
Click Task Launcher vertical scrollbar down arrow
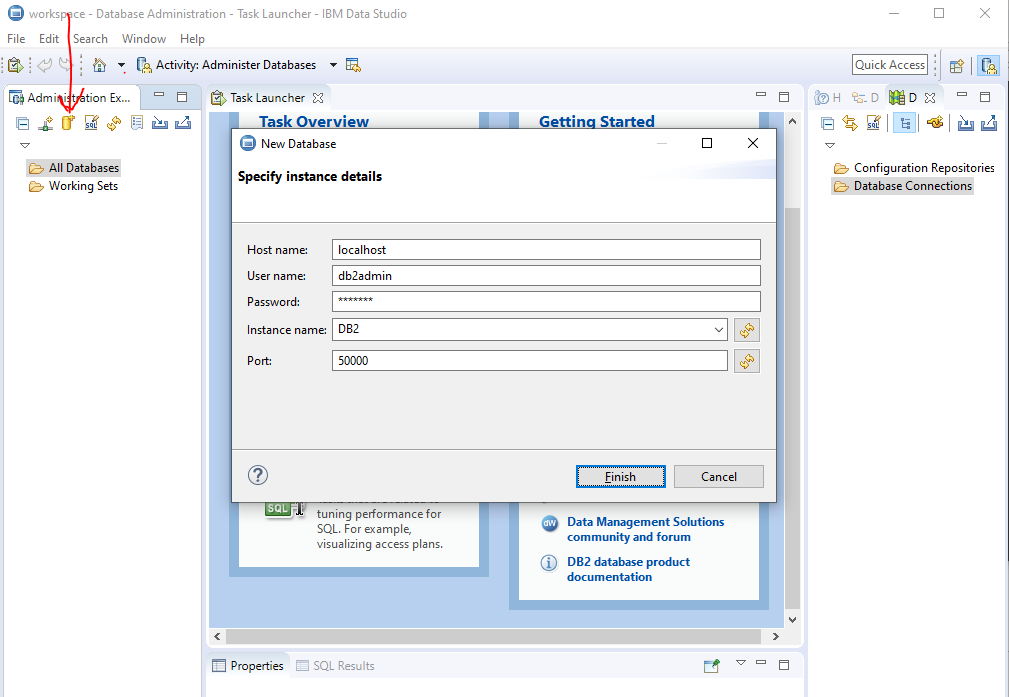click(x=792, y=620)
